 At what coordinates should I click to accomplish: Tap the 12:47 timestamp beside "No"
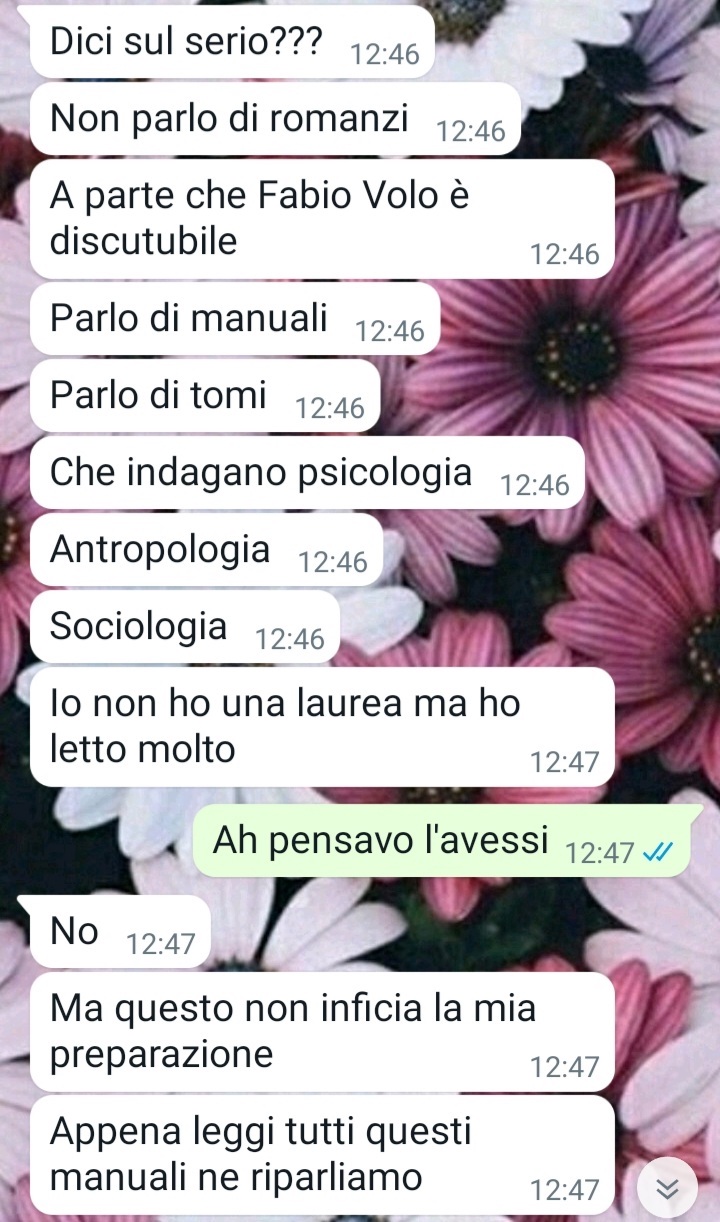click(161, 944)
